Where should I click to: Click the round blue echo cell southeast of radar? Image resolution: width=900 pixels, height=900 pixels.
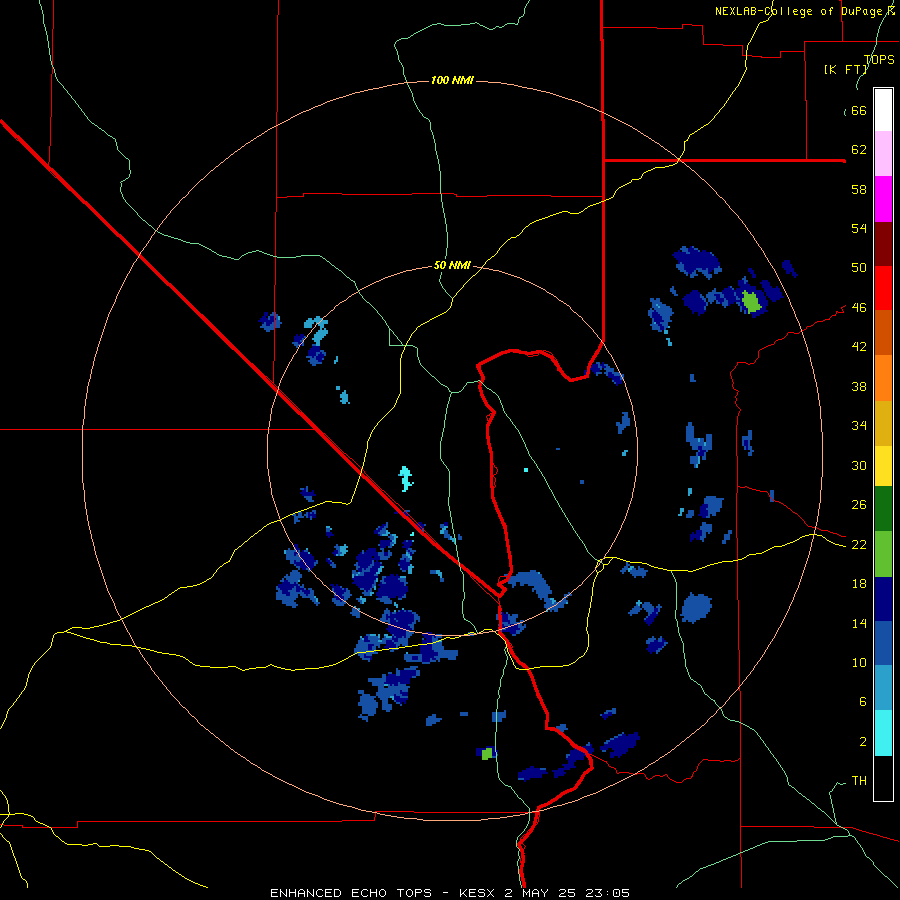[x=696, y=608]
